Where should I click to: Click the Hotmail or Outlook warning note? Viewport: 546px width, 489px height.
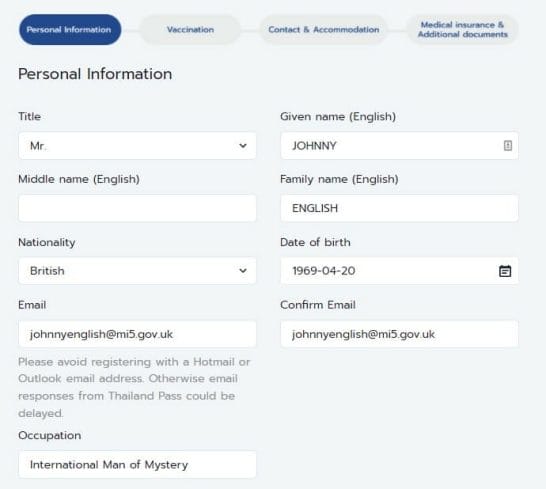click(x=134, y=387)
